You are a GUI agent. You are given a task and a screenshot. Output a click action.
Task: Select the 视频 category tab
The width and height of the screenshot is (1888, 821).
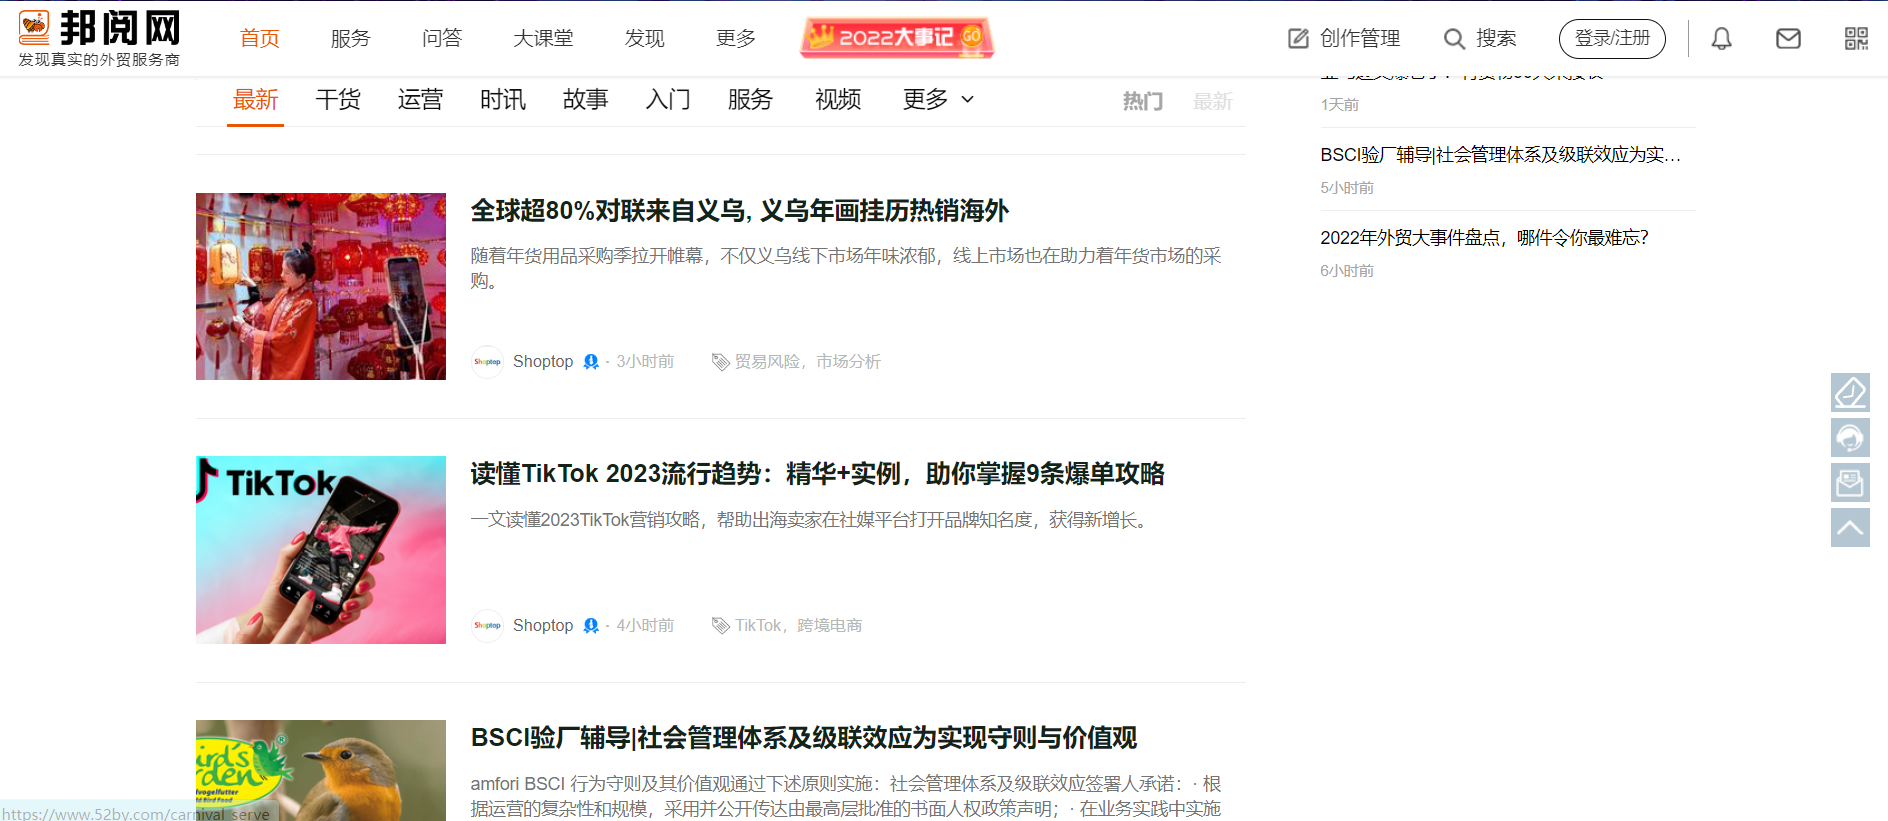pyautogui.click(x=838, y=99)
